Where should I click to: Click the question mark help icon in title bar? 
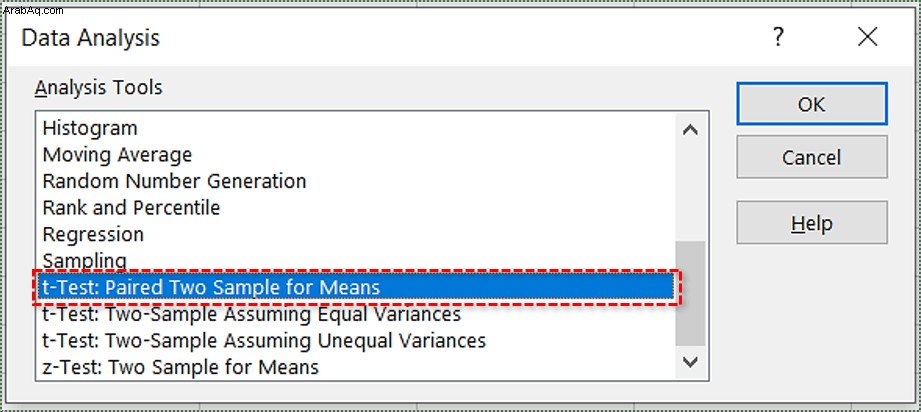click(778, 38)
